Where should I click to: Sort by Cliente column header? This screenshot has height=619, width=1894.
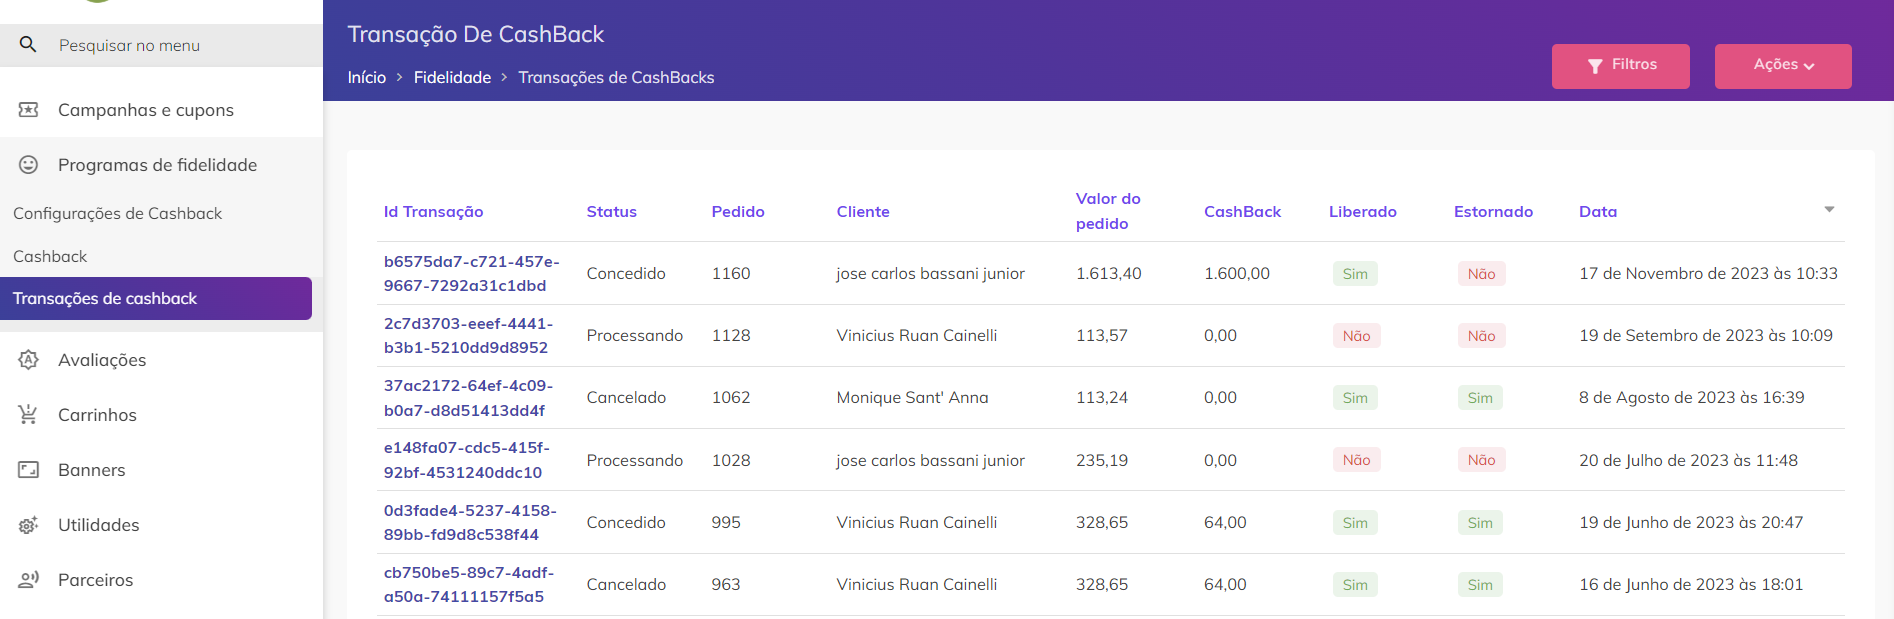tap(863, 211)
